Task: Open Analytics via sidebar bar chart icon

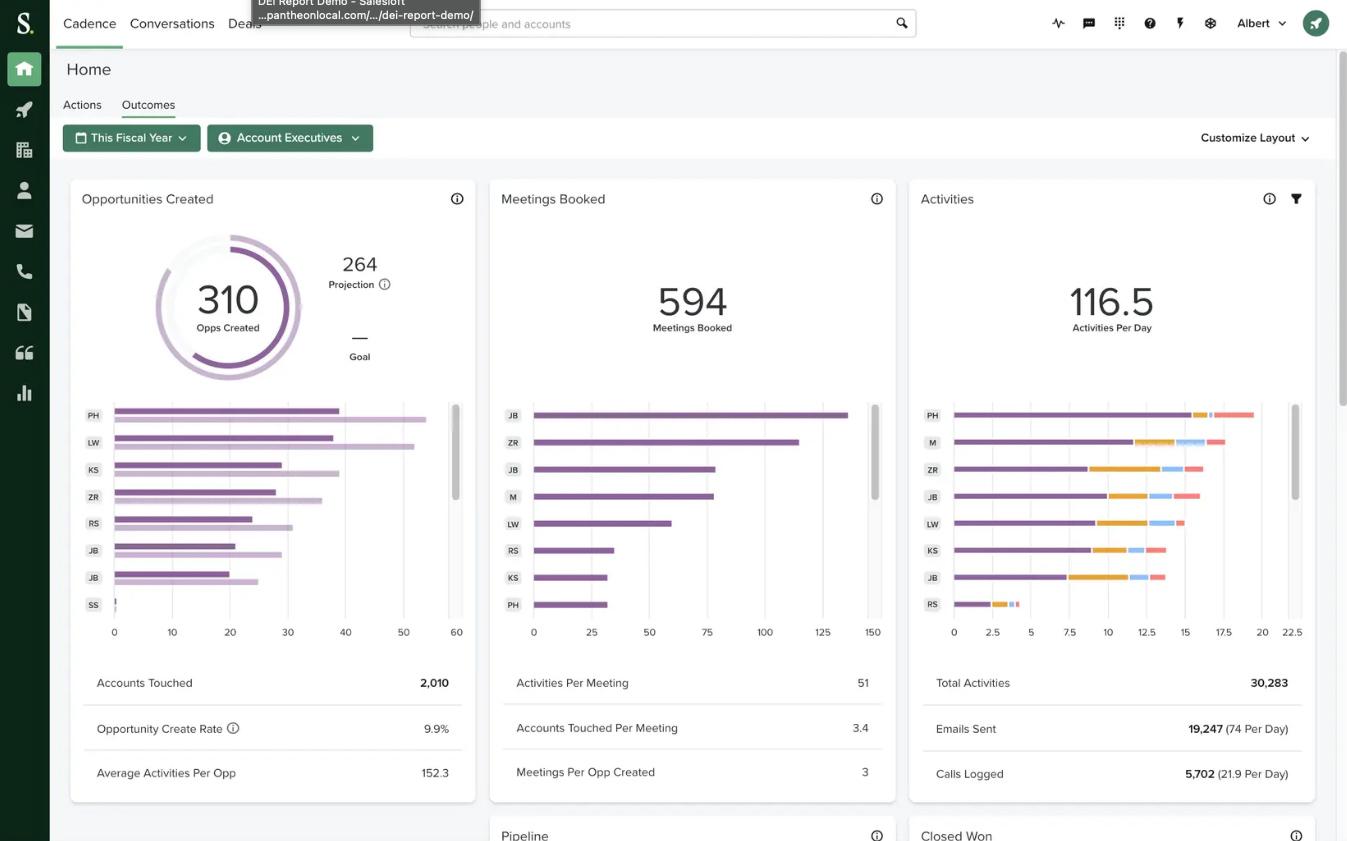Action: coord(24,393)
